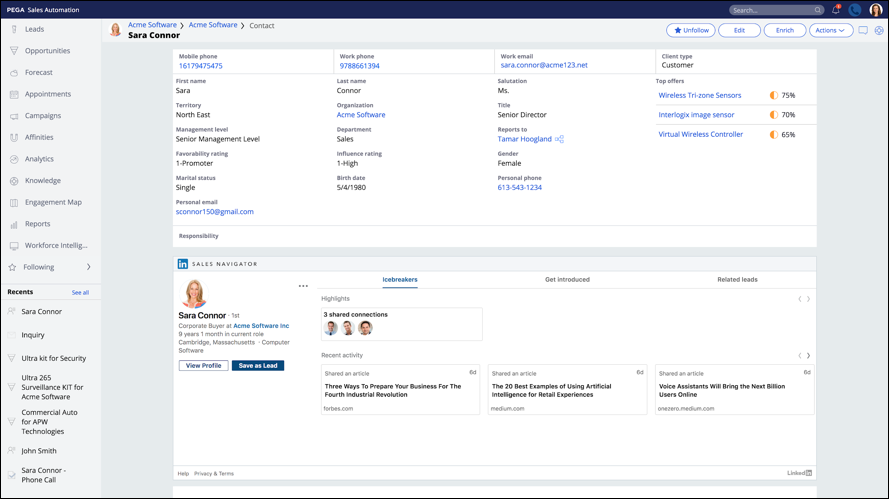Click the Opportunities funnel icon in sidebar
This screenshot has height=499, width=889.
14,51
